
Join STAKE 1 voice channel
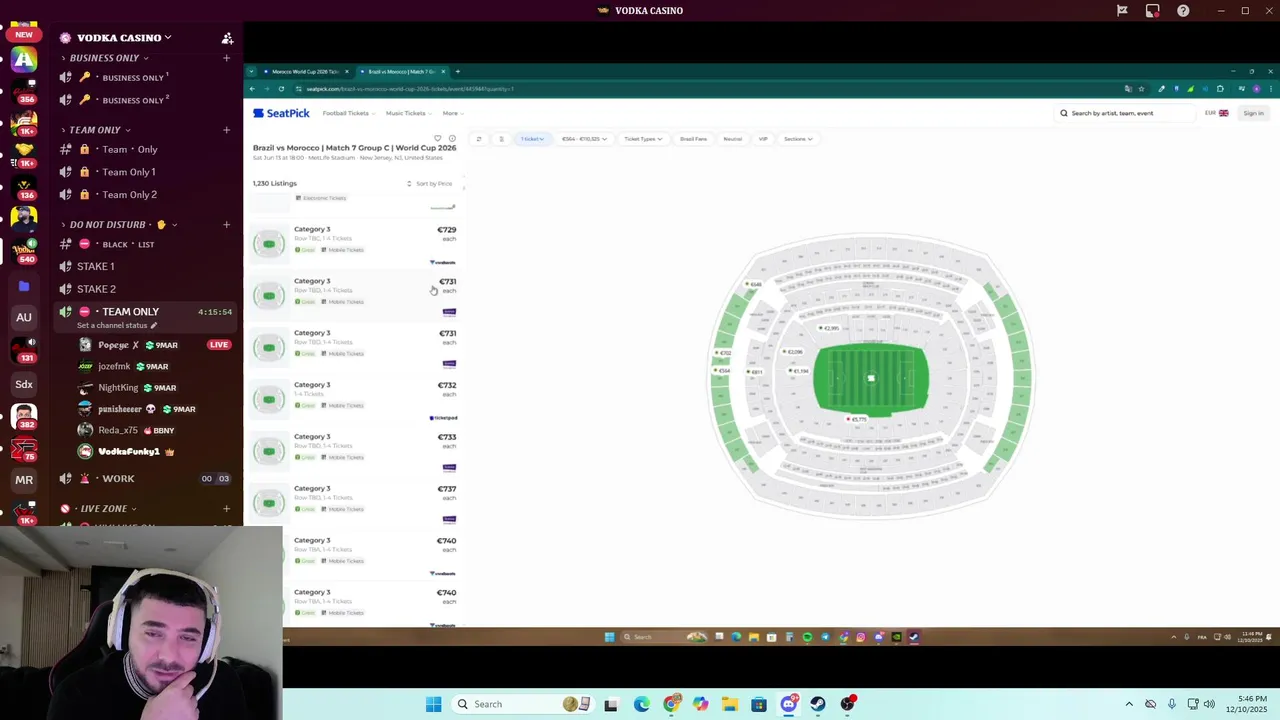point(146,267)
